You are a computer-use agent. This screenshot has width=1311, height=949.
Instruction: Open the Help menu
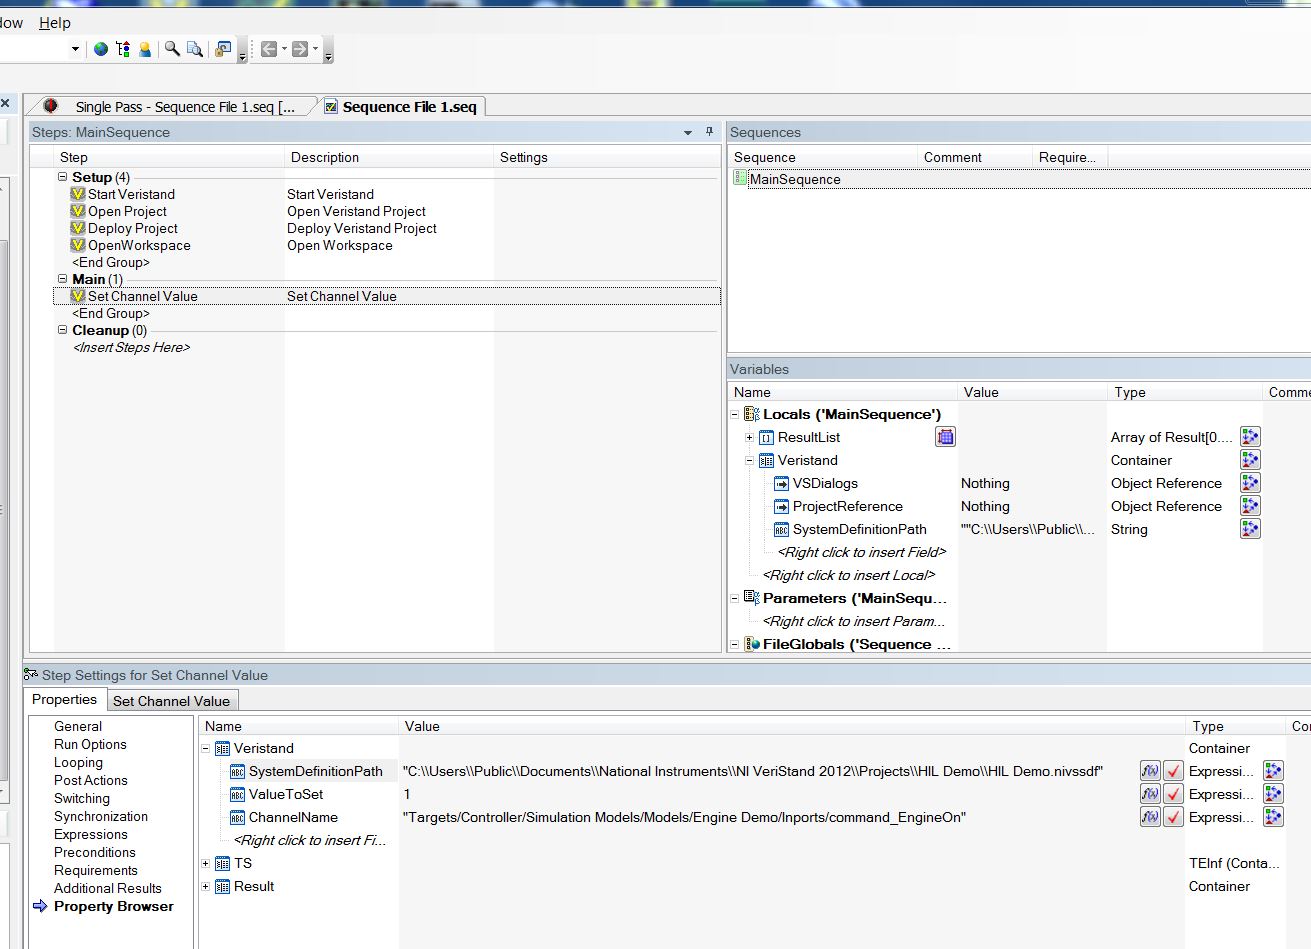[55, 22]
